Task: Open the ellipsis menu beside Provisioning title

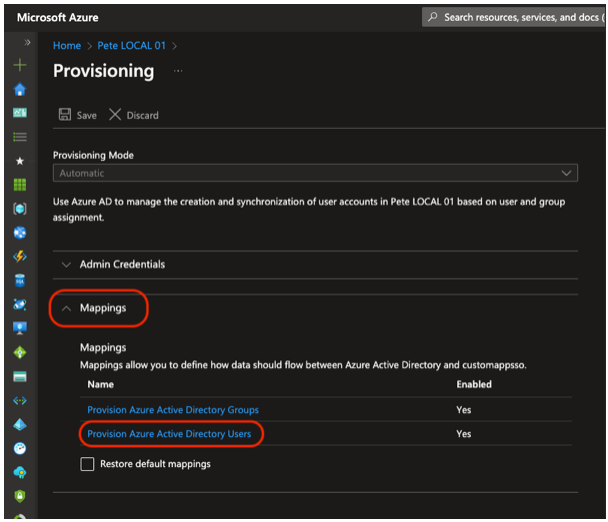Action: pos(178,71)
